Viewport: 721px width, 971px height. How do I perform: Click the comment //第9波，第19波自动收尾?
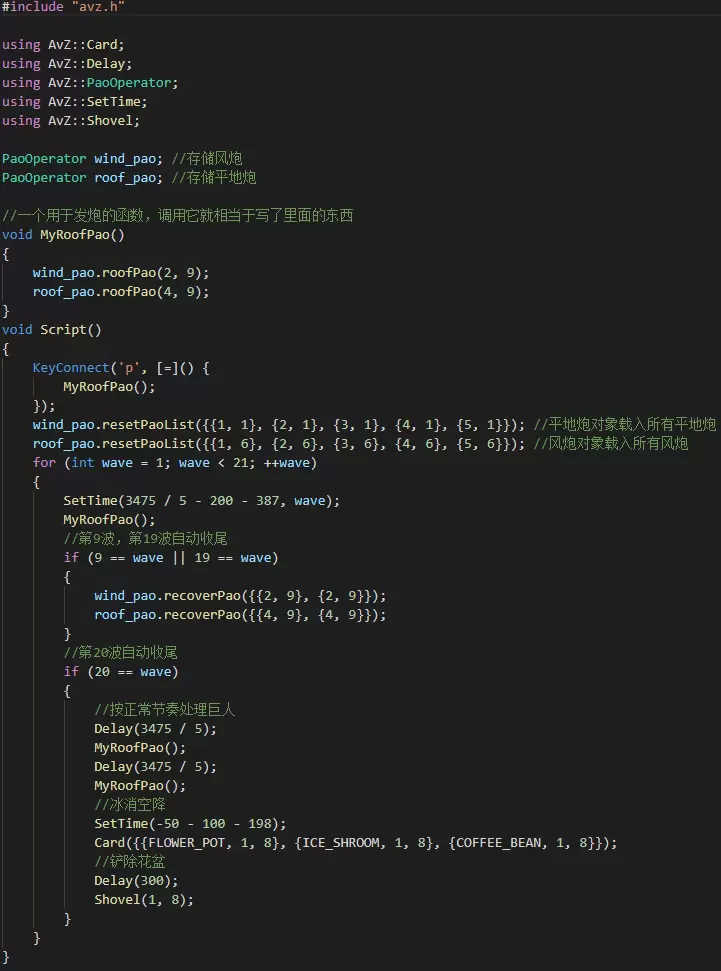click(x=145, y=538)
